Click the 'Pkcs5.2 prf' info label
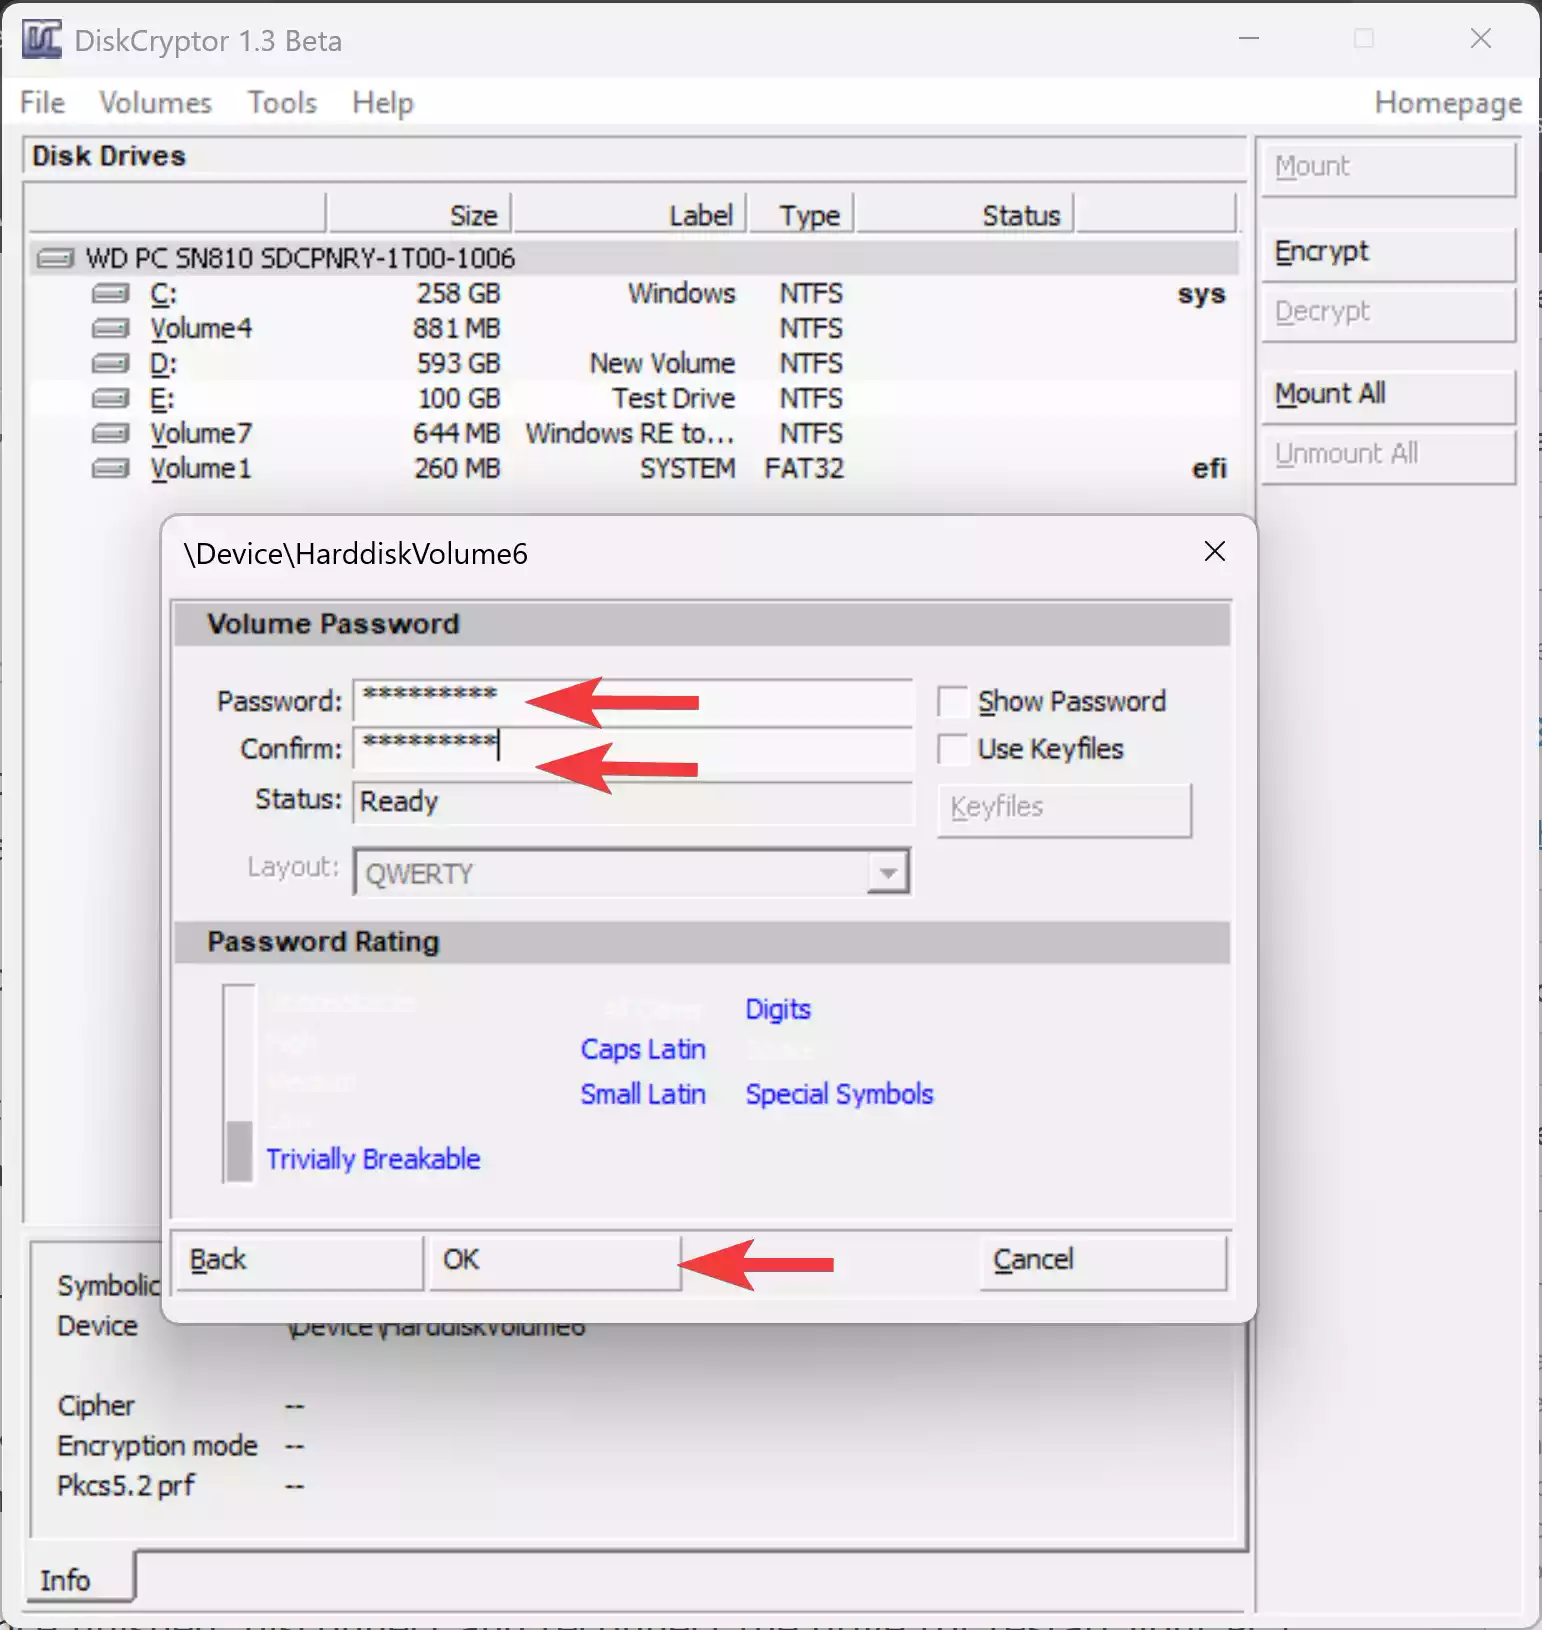This screenshot has height=1630, width=1542. coord(126,1486)
